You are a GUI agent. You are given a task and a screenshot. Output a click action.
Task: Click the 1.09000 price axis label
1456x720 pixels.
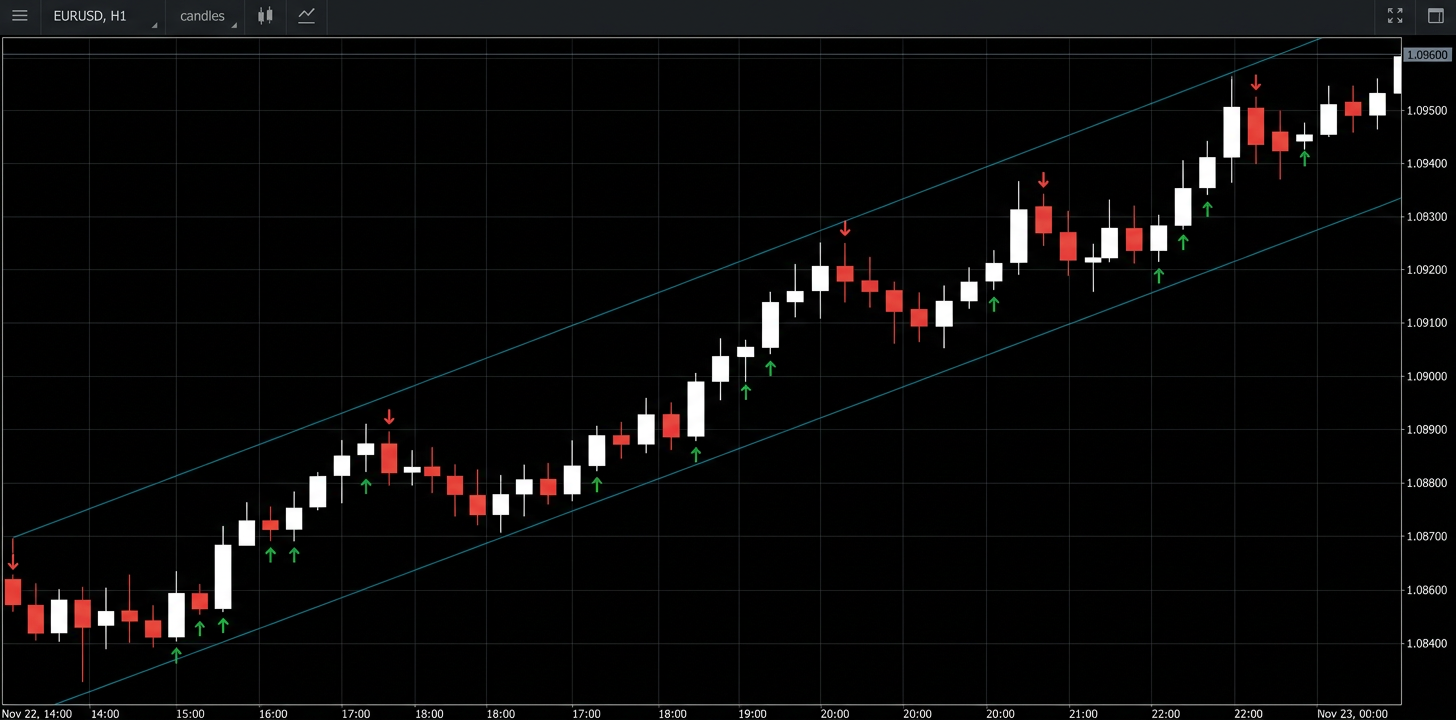tap(1428, 377)
